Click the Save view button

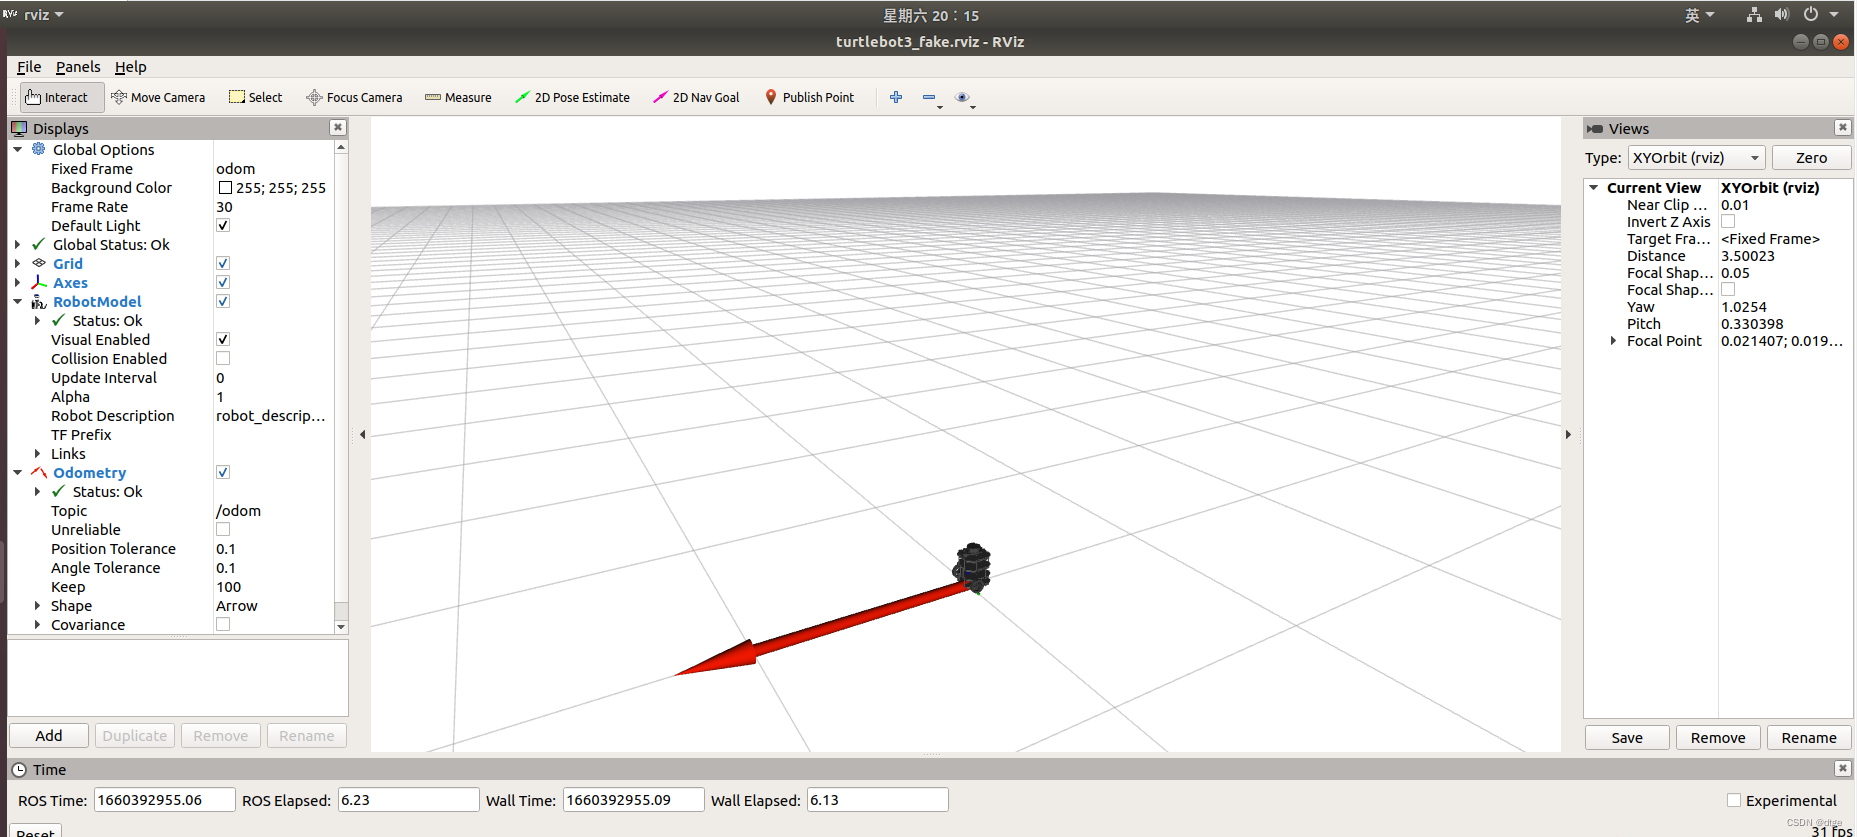click(1627, 737)
